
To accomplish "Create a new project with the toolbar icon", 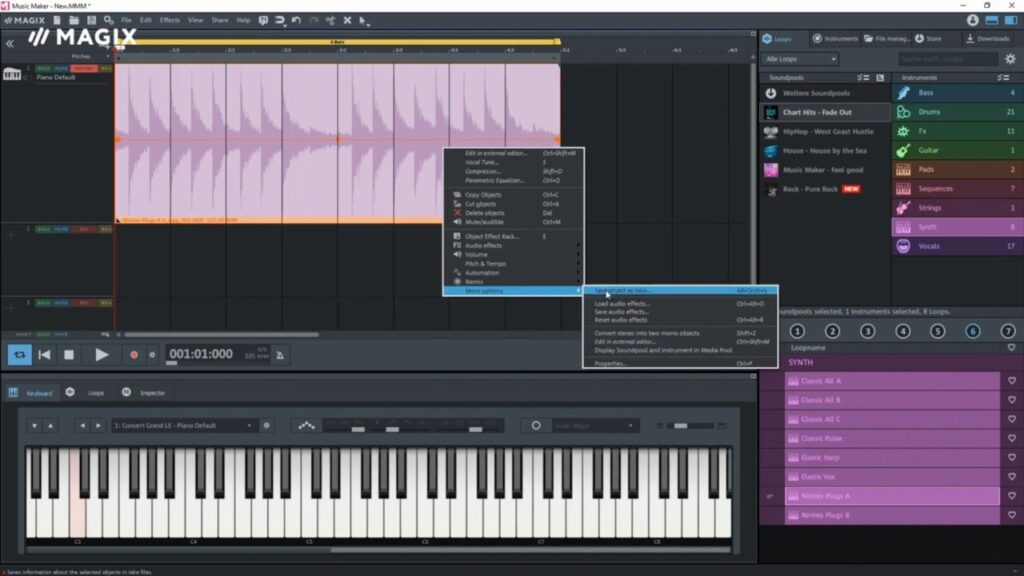I will (57, 20).
